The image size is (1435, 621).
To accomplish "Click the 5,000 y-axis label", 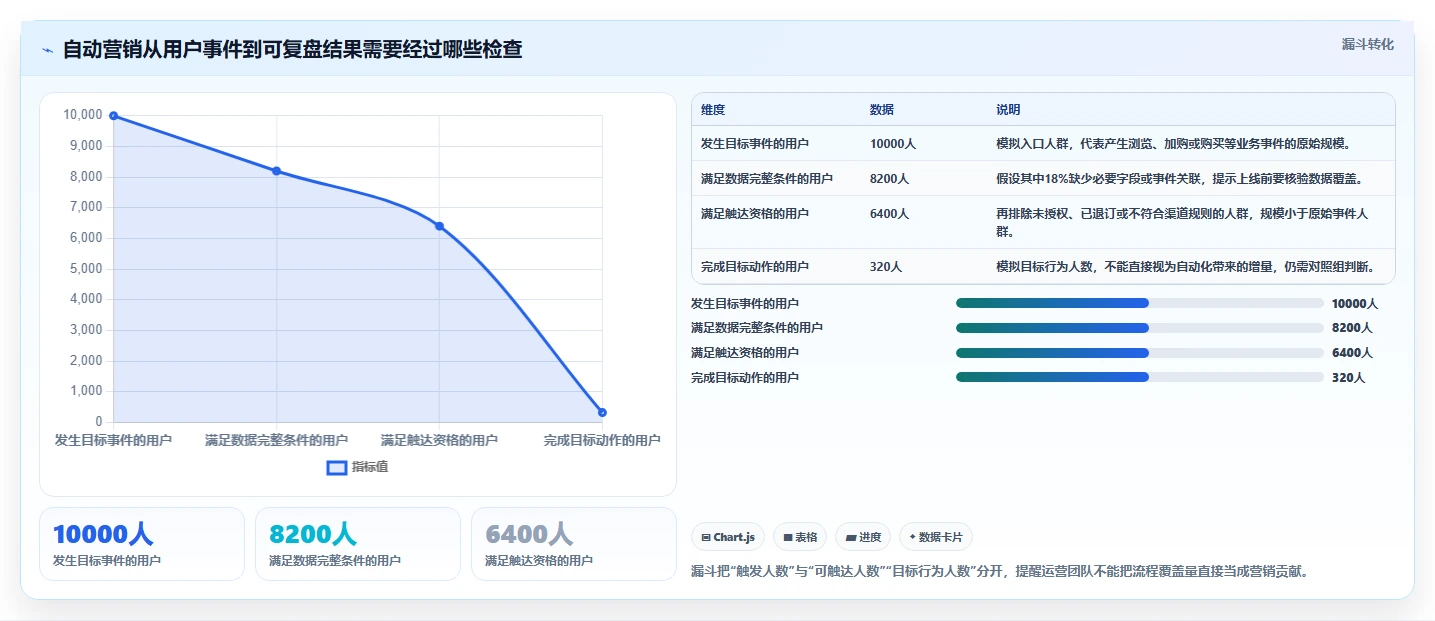I will (x=85, y=268).
